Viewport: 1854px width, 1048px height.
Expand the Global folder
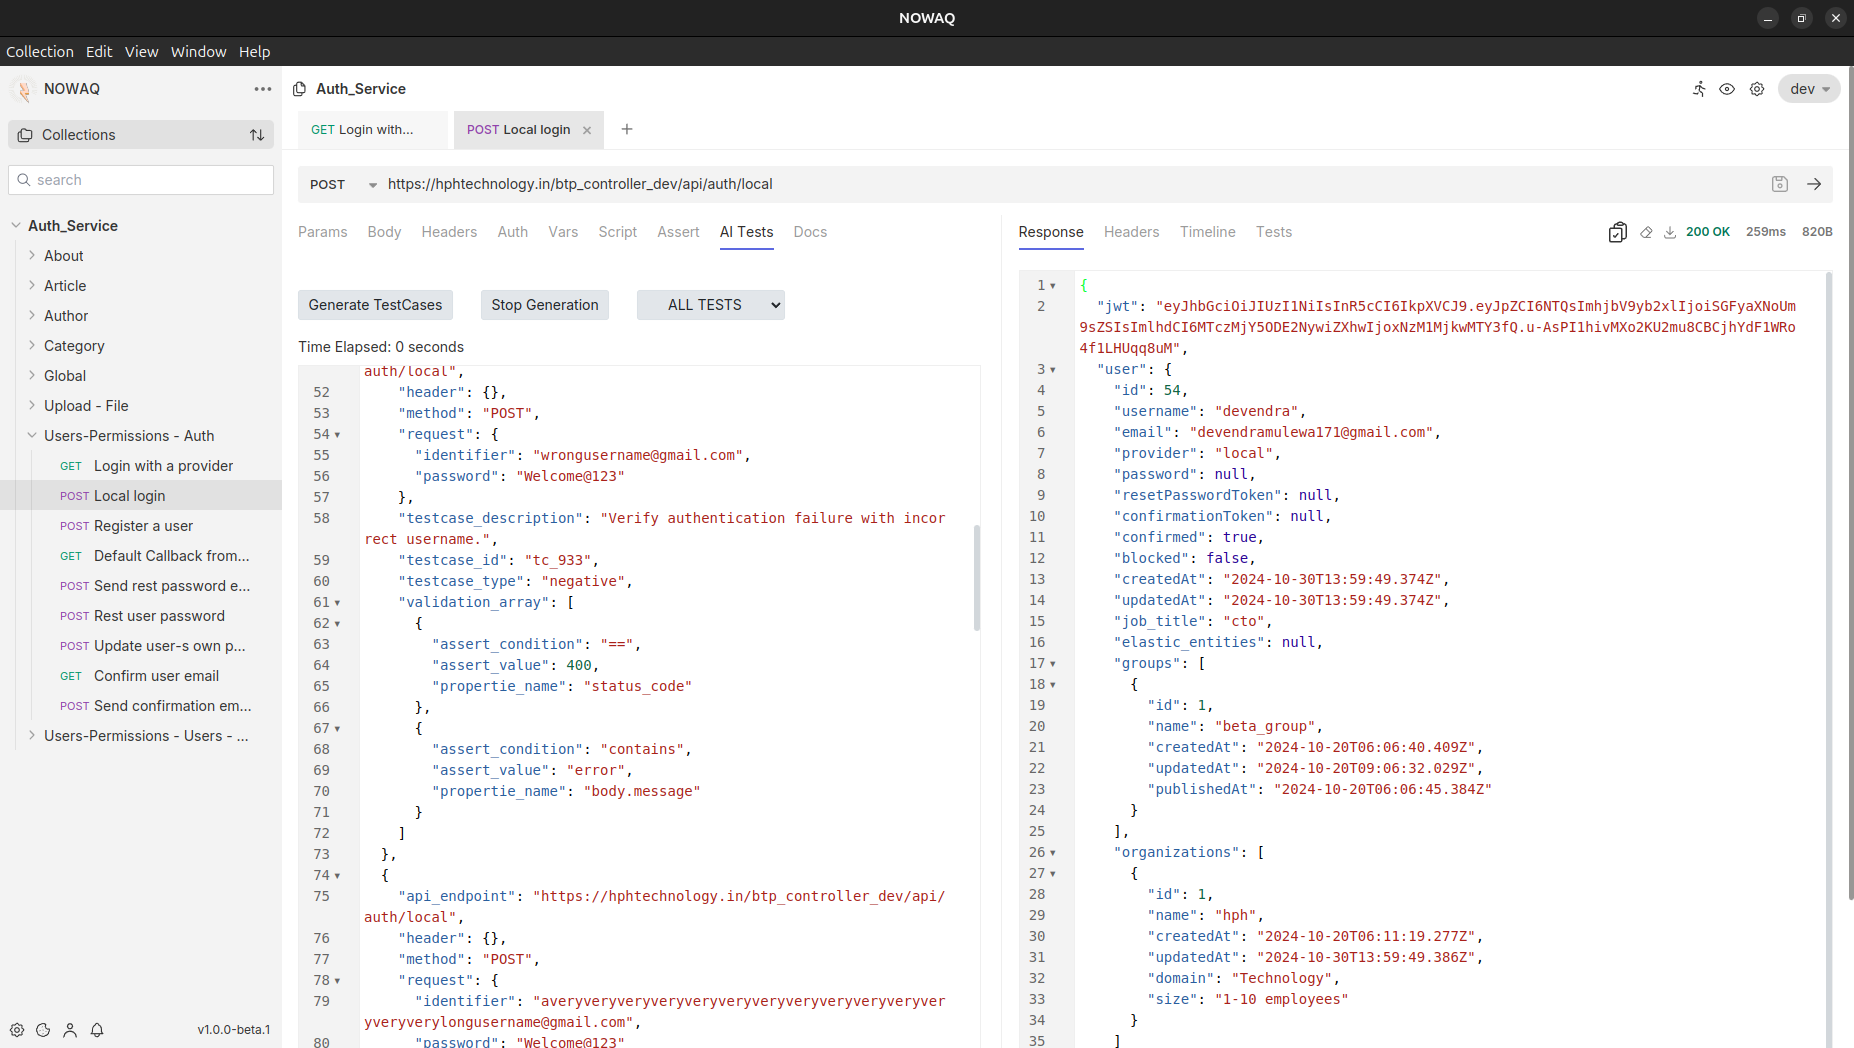32,376
